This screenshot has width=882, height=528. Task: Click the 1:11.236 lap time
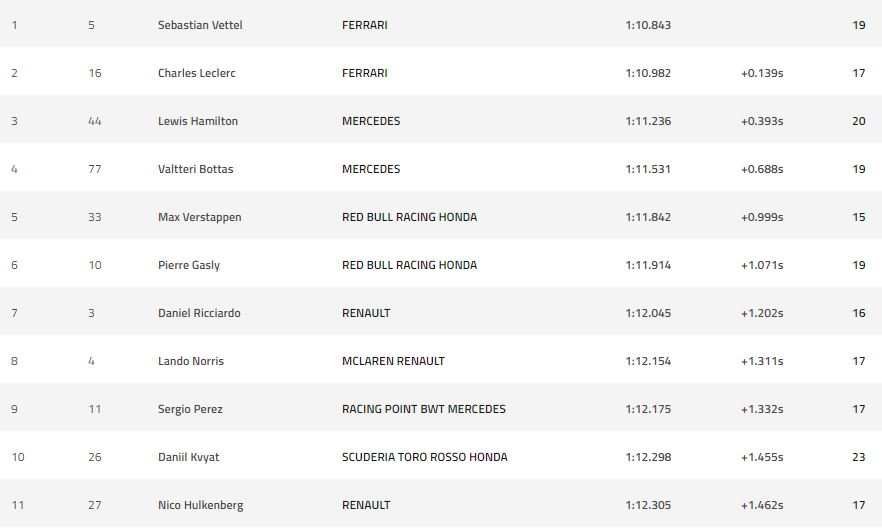pos(648,121)
